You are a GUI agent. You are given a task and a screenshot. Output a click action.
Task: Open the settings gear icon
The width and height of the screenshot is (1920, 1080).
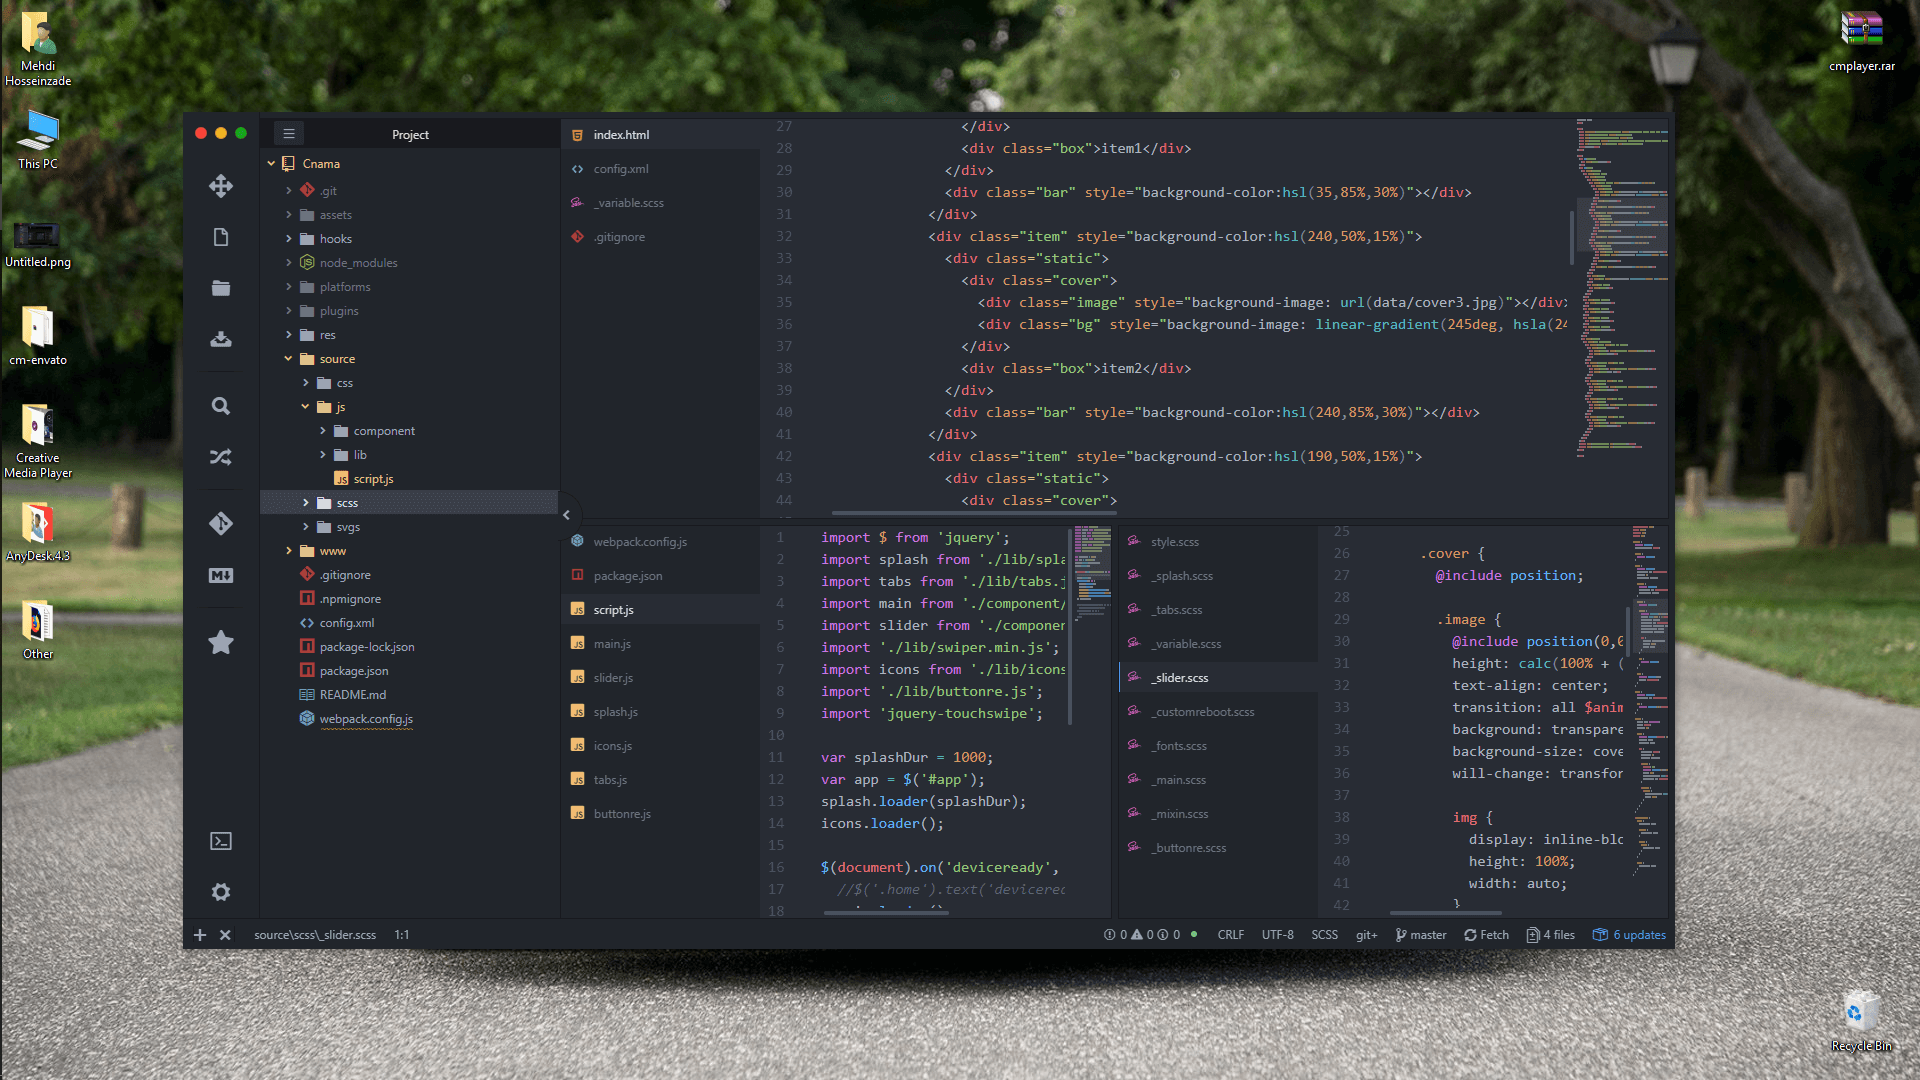[x=221, y=892]
